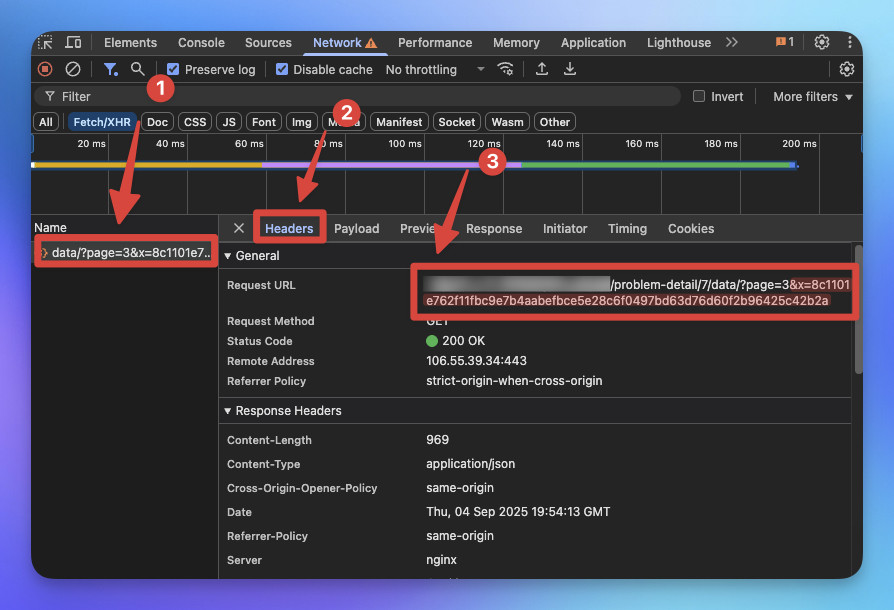Screen dimensions: 894x610
Task: Open the DevTools three-dot menu
Action: click(850, 42)
